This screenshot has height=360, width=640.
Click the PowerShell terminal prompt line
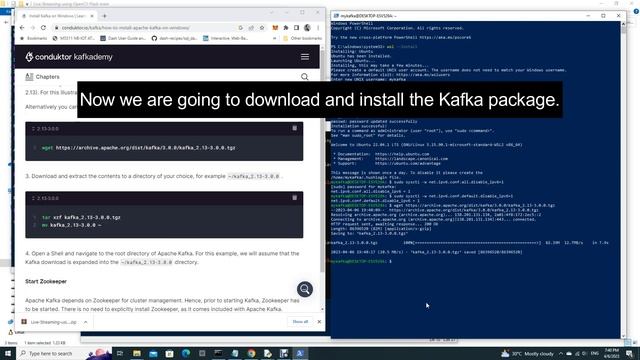point(361,261)
